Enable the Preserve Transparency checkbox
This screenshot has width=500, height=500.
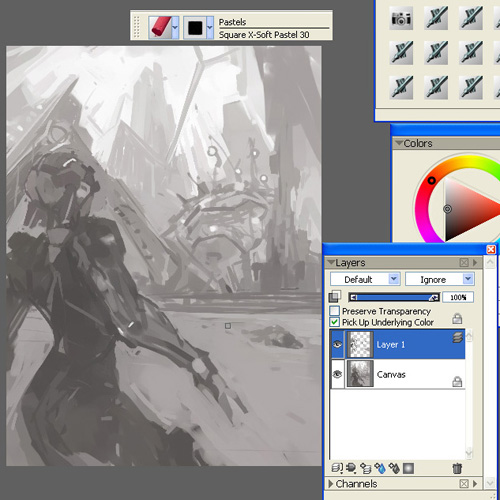coord(334,311)
